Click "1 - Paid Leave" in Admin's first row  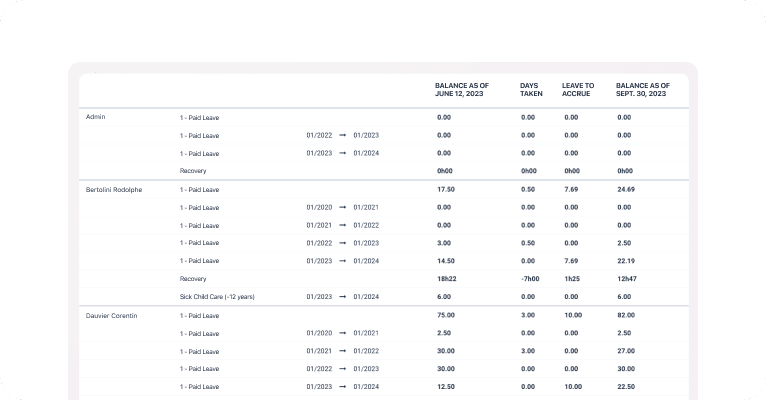pyautogui.click(x=199, y=118)
